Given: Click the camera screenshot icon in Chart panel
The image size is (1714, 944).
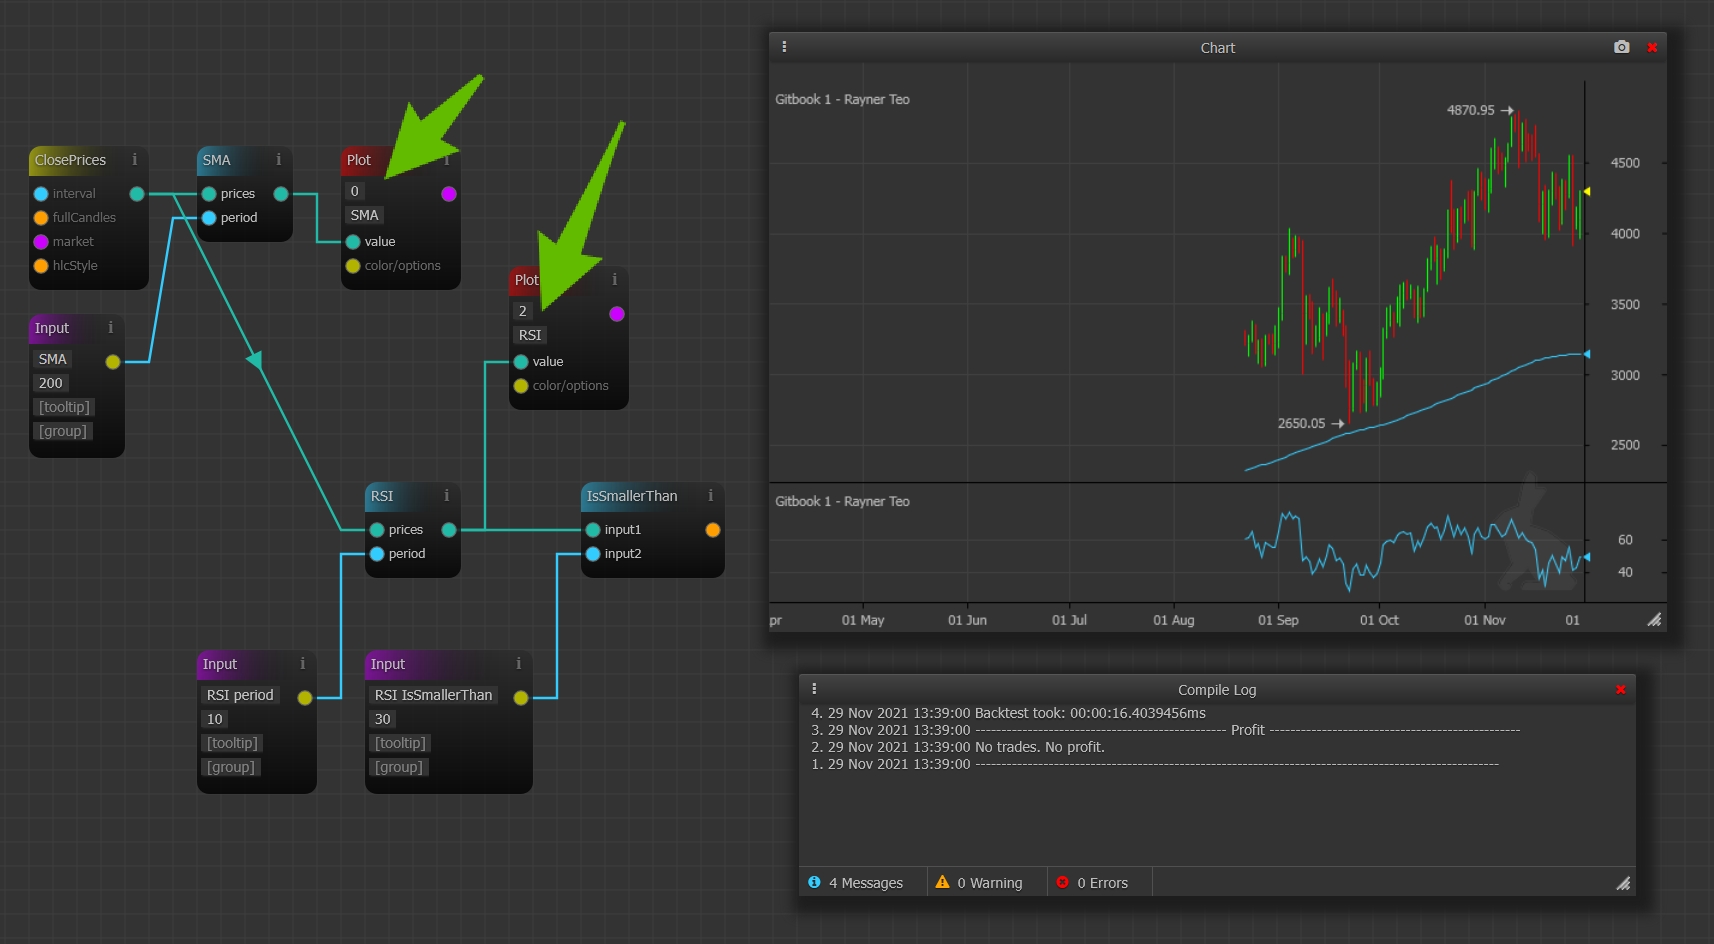Looking at the screenshot, I should pos(1621,47).
